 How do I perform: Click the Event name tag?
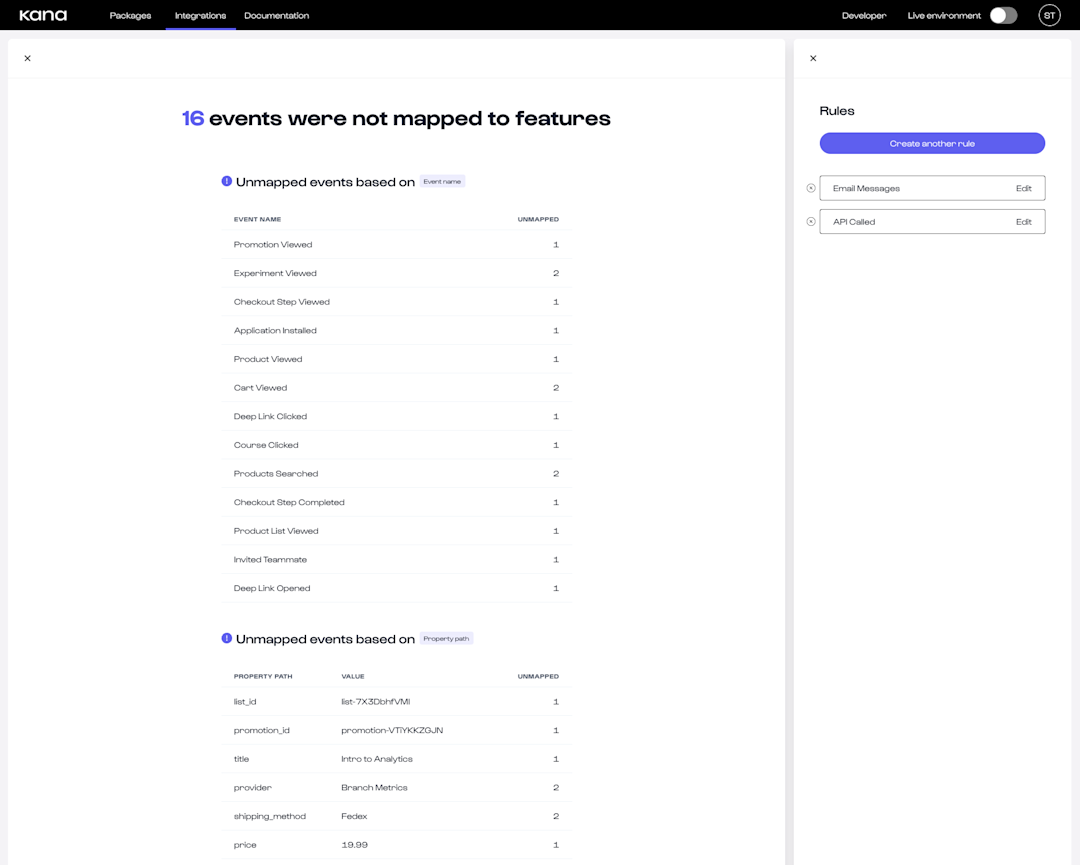(442, 181)
